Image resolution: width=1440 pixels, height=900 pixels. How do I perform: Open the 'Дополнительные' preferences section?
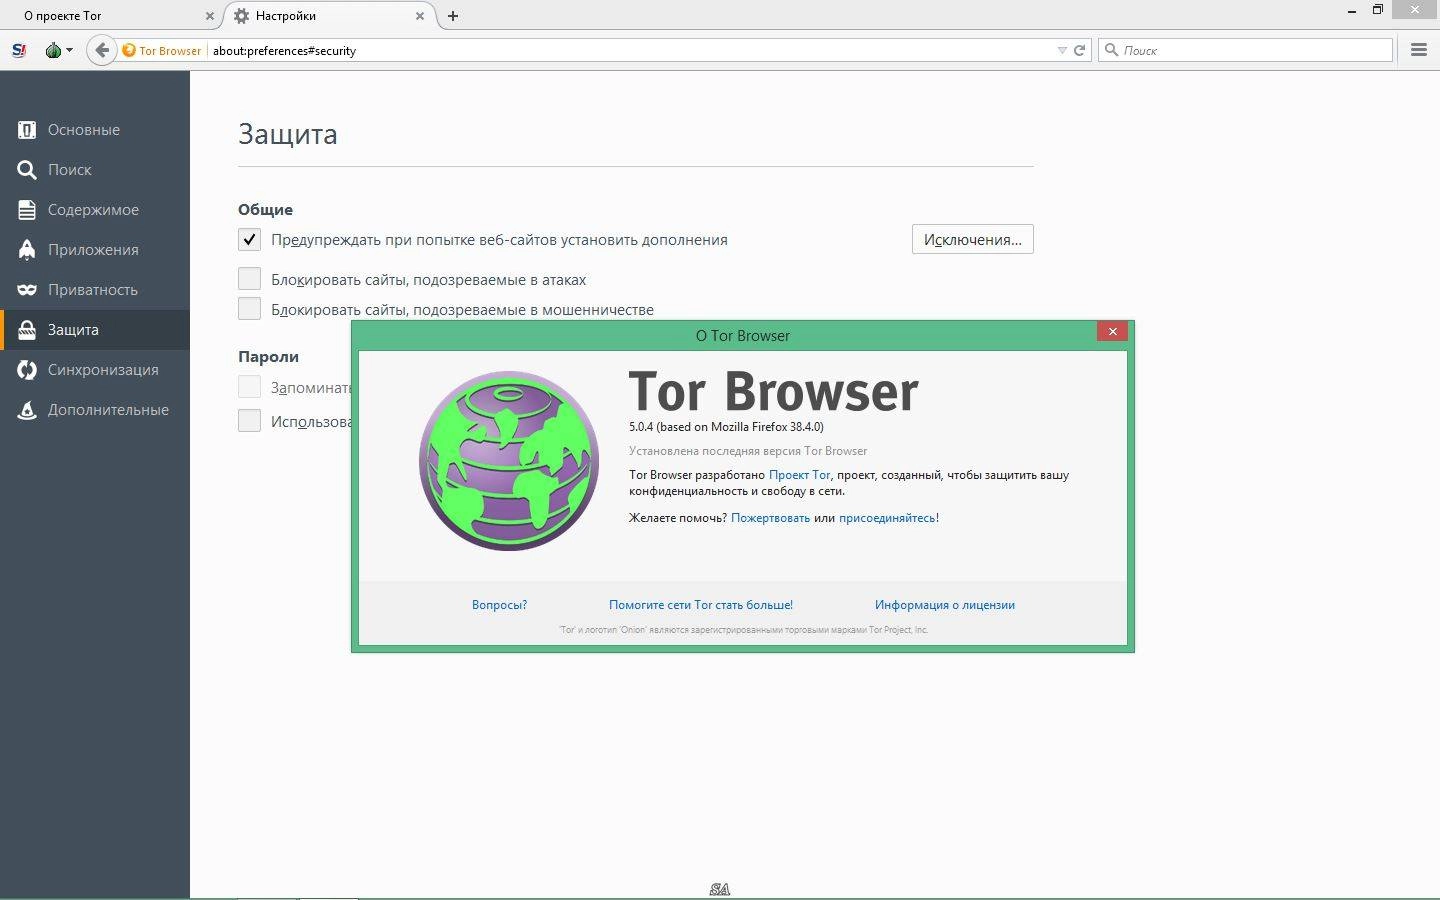pos(95,410)
